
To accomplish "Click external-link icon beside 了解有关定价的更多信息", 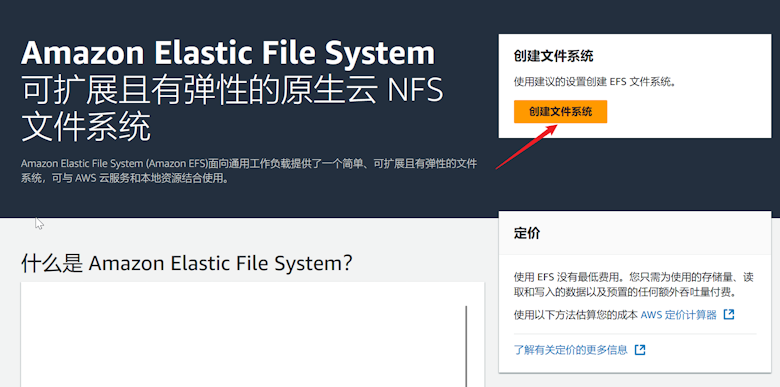I will (x=640, y=350).
